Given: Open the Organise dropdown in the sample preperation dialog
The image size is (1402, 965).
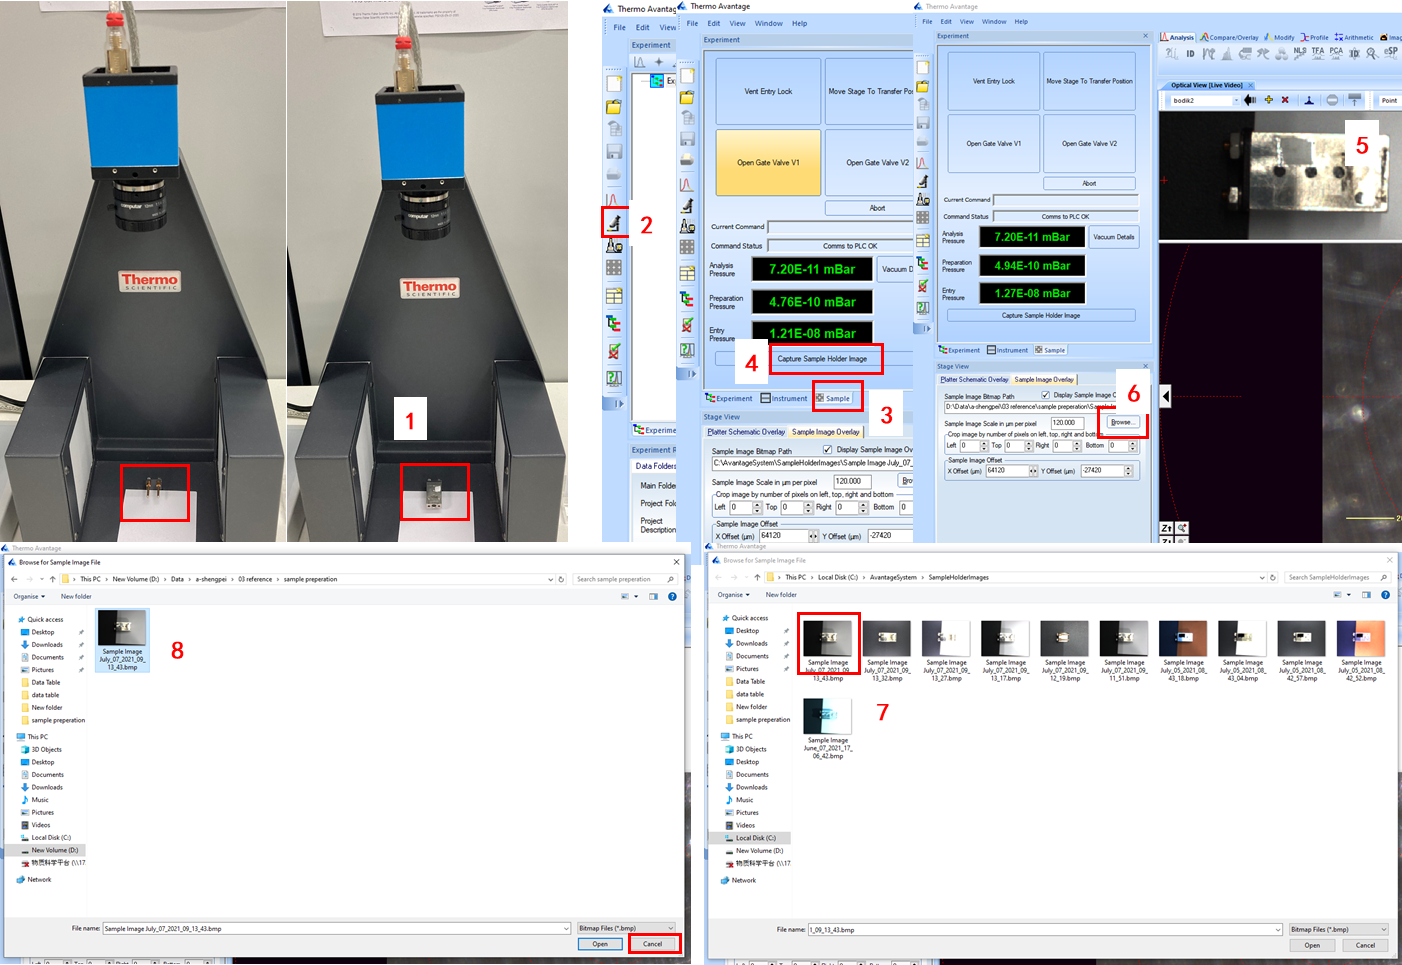Looking at the screenshot, I should click(x=29, y=596).
